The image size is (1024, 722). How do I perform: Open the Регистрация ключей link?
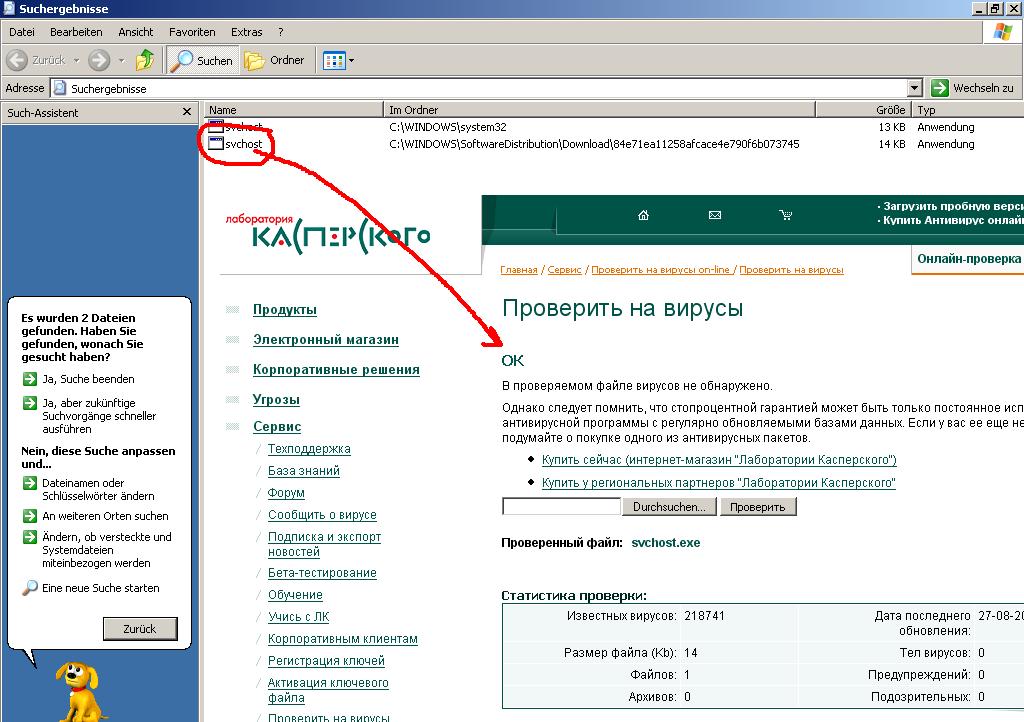click(x=326, y=661)
